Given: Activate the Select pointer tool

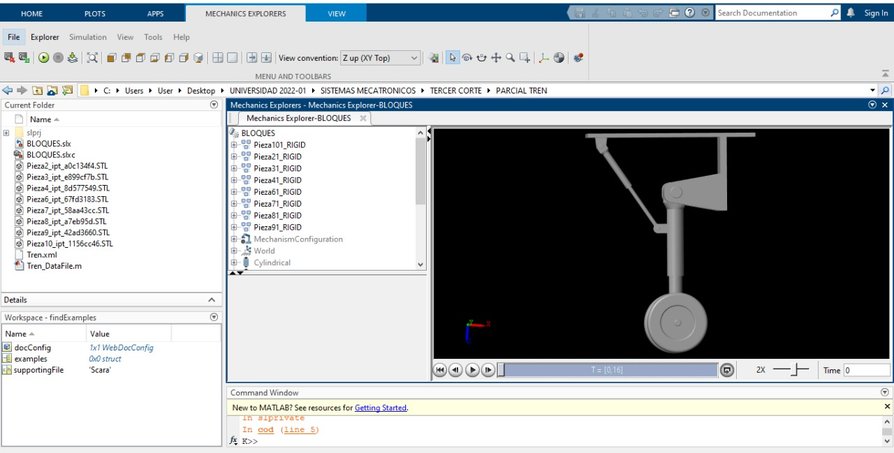Looking at the screenshot, I should pos(453,58).
